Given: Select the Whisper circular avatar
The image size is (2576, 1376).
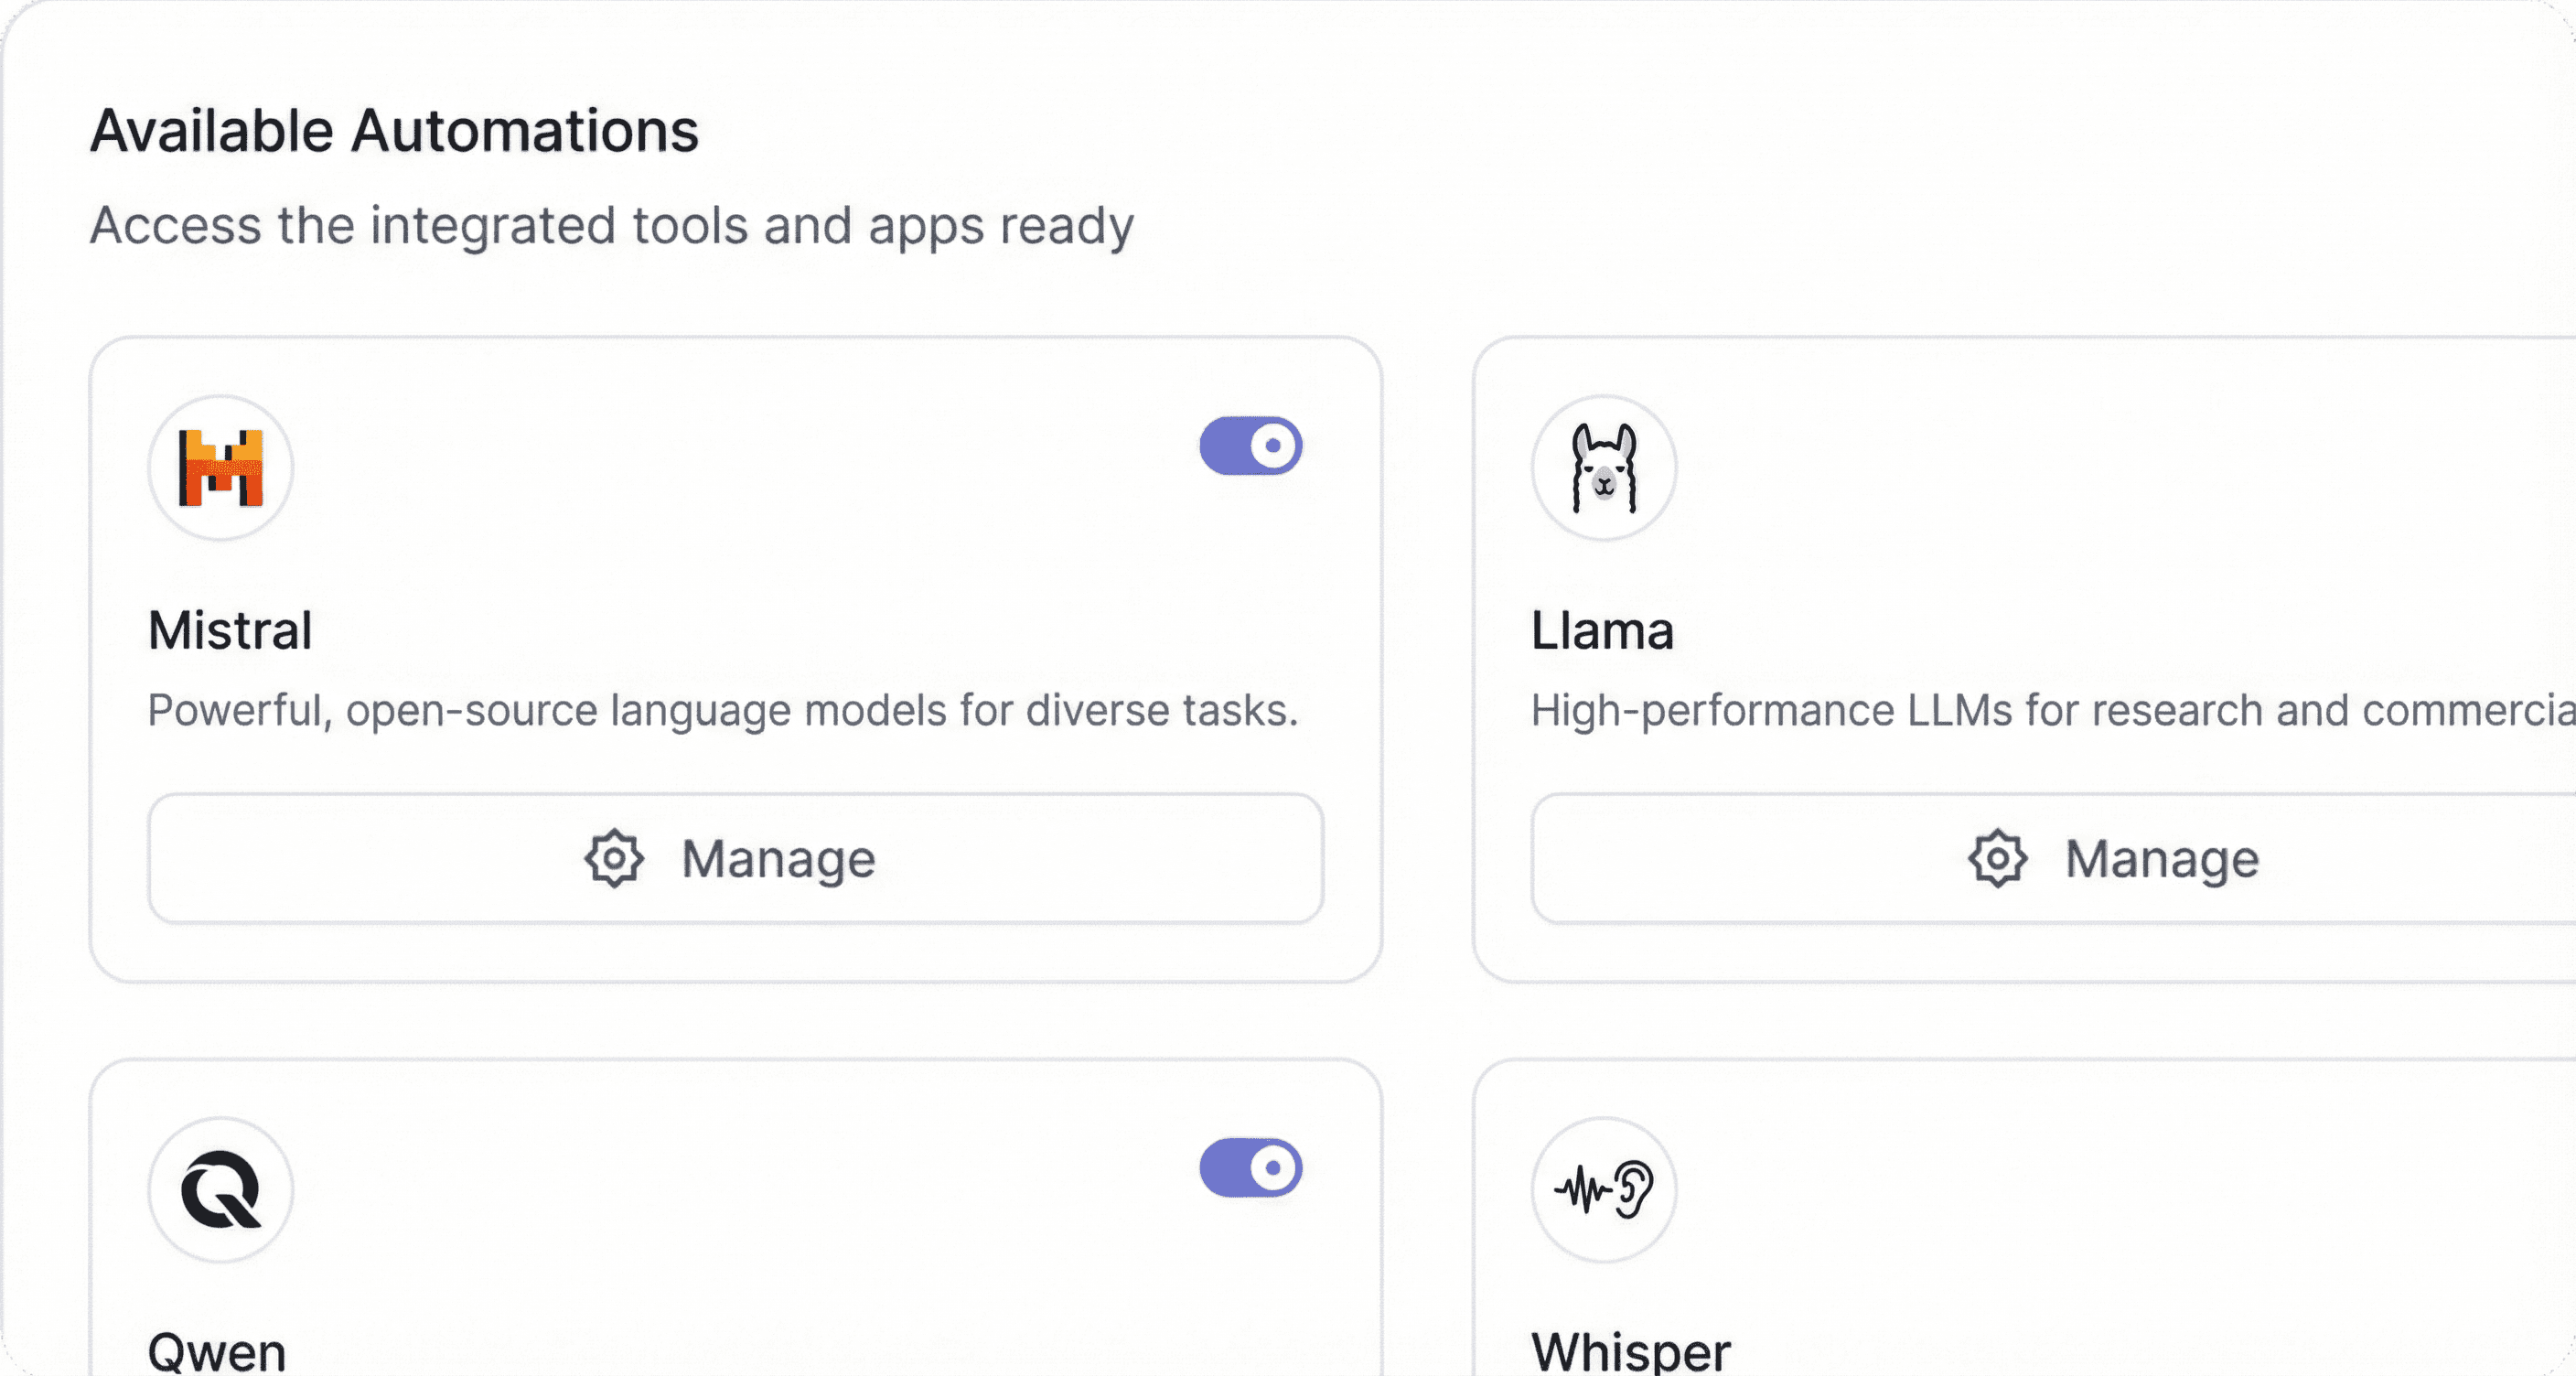Looking at the screenshot, I should 1603,1190.
